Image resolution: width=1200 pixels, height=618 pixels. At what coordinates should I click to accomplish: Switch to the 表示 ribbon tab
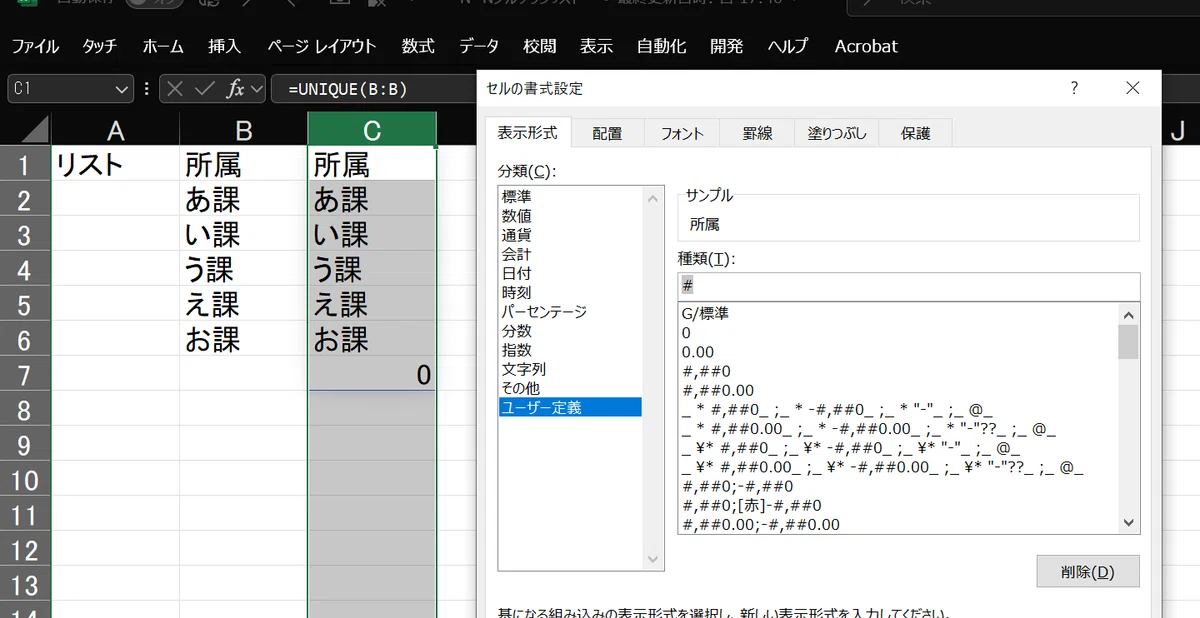[x=596, y=46]
